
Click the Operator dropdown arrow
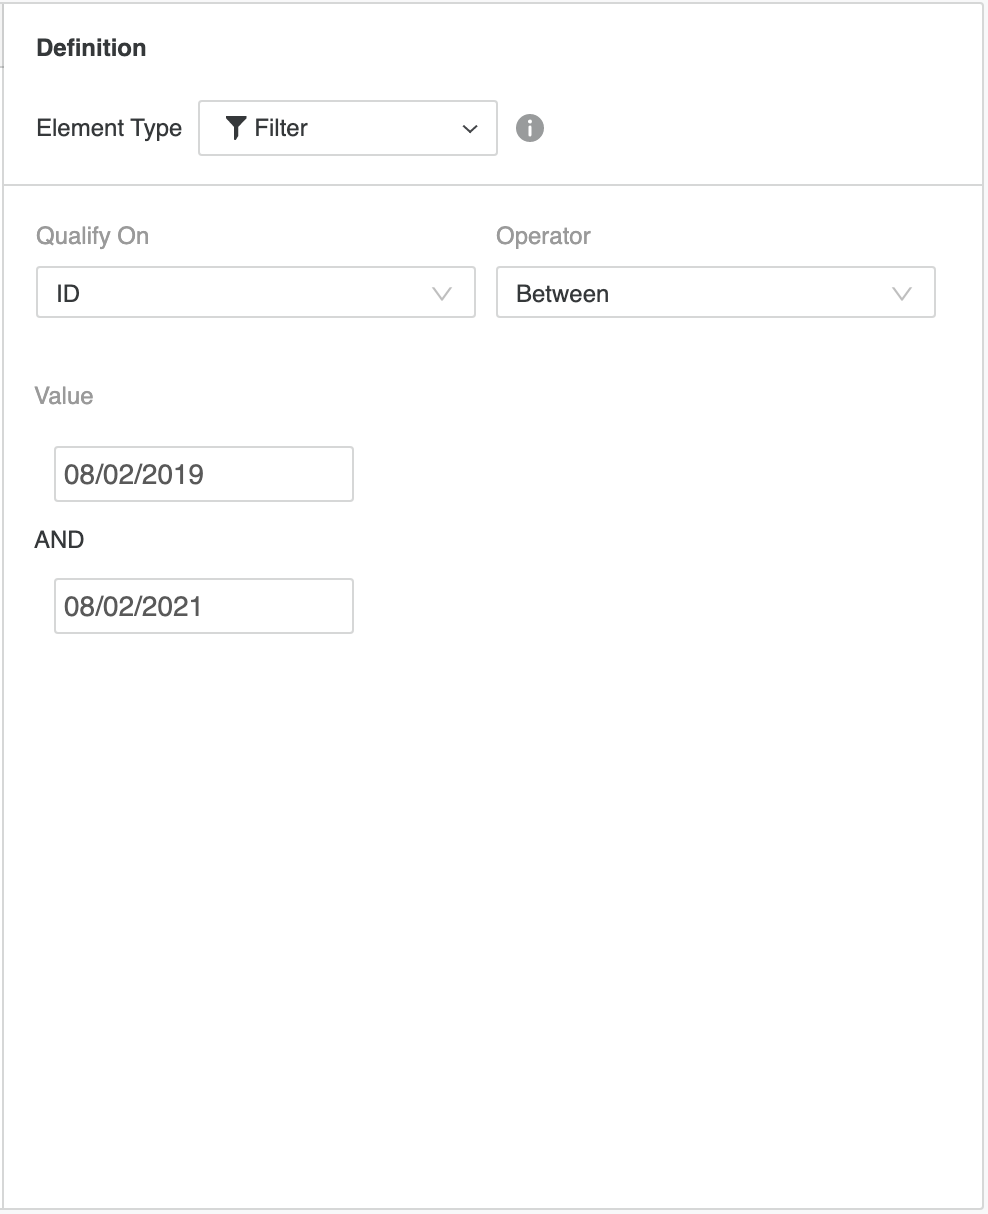pos(901,293)
